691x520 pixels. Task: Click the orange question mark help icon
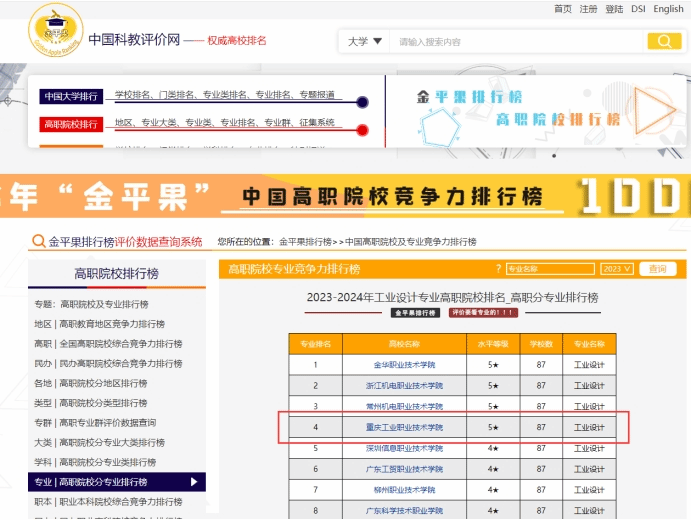click(x=498, y=269)
